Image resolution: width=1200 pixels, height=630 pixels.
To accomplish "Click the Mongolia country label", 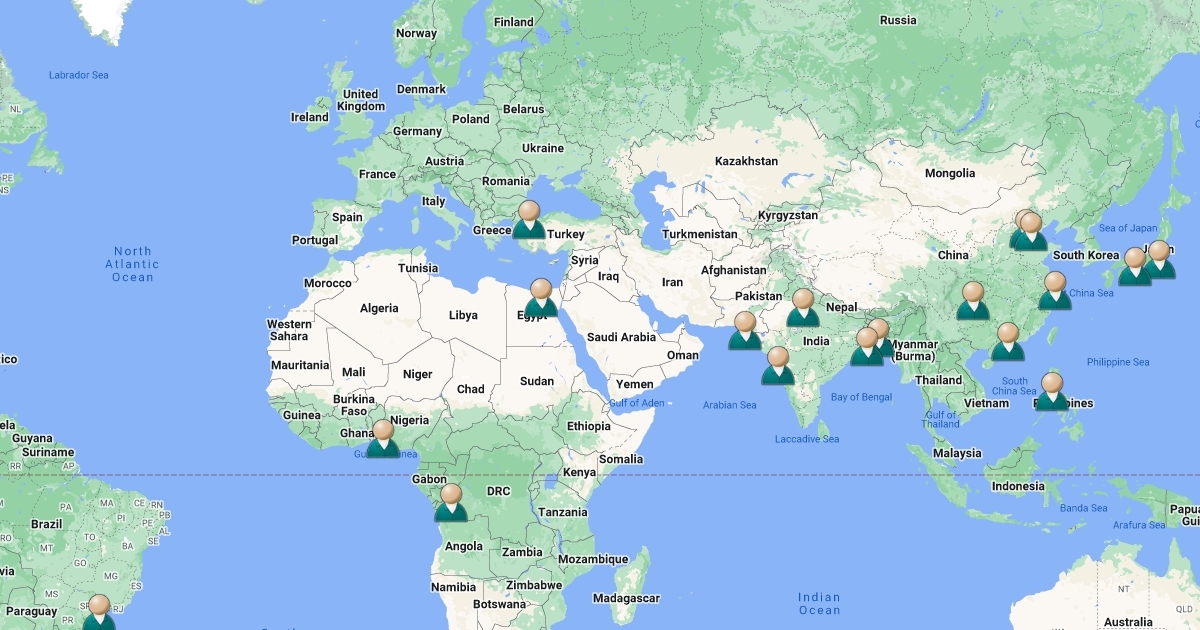I will pyautogui.click(x=949, y=173).
